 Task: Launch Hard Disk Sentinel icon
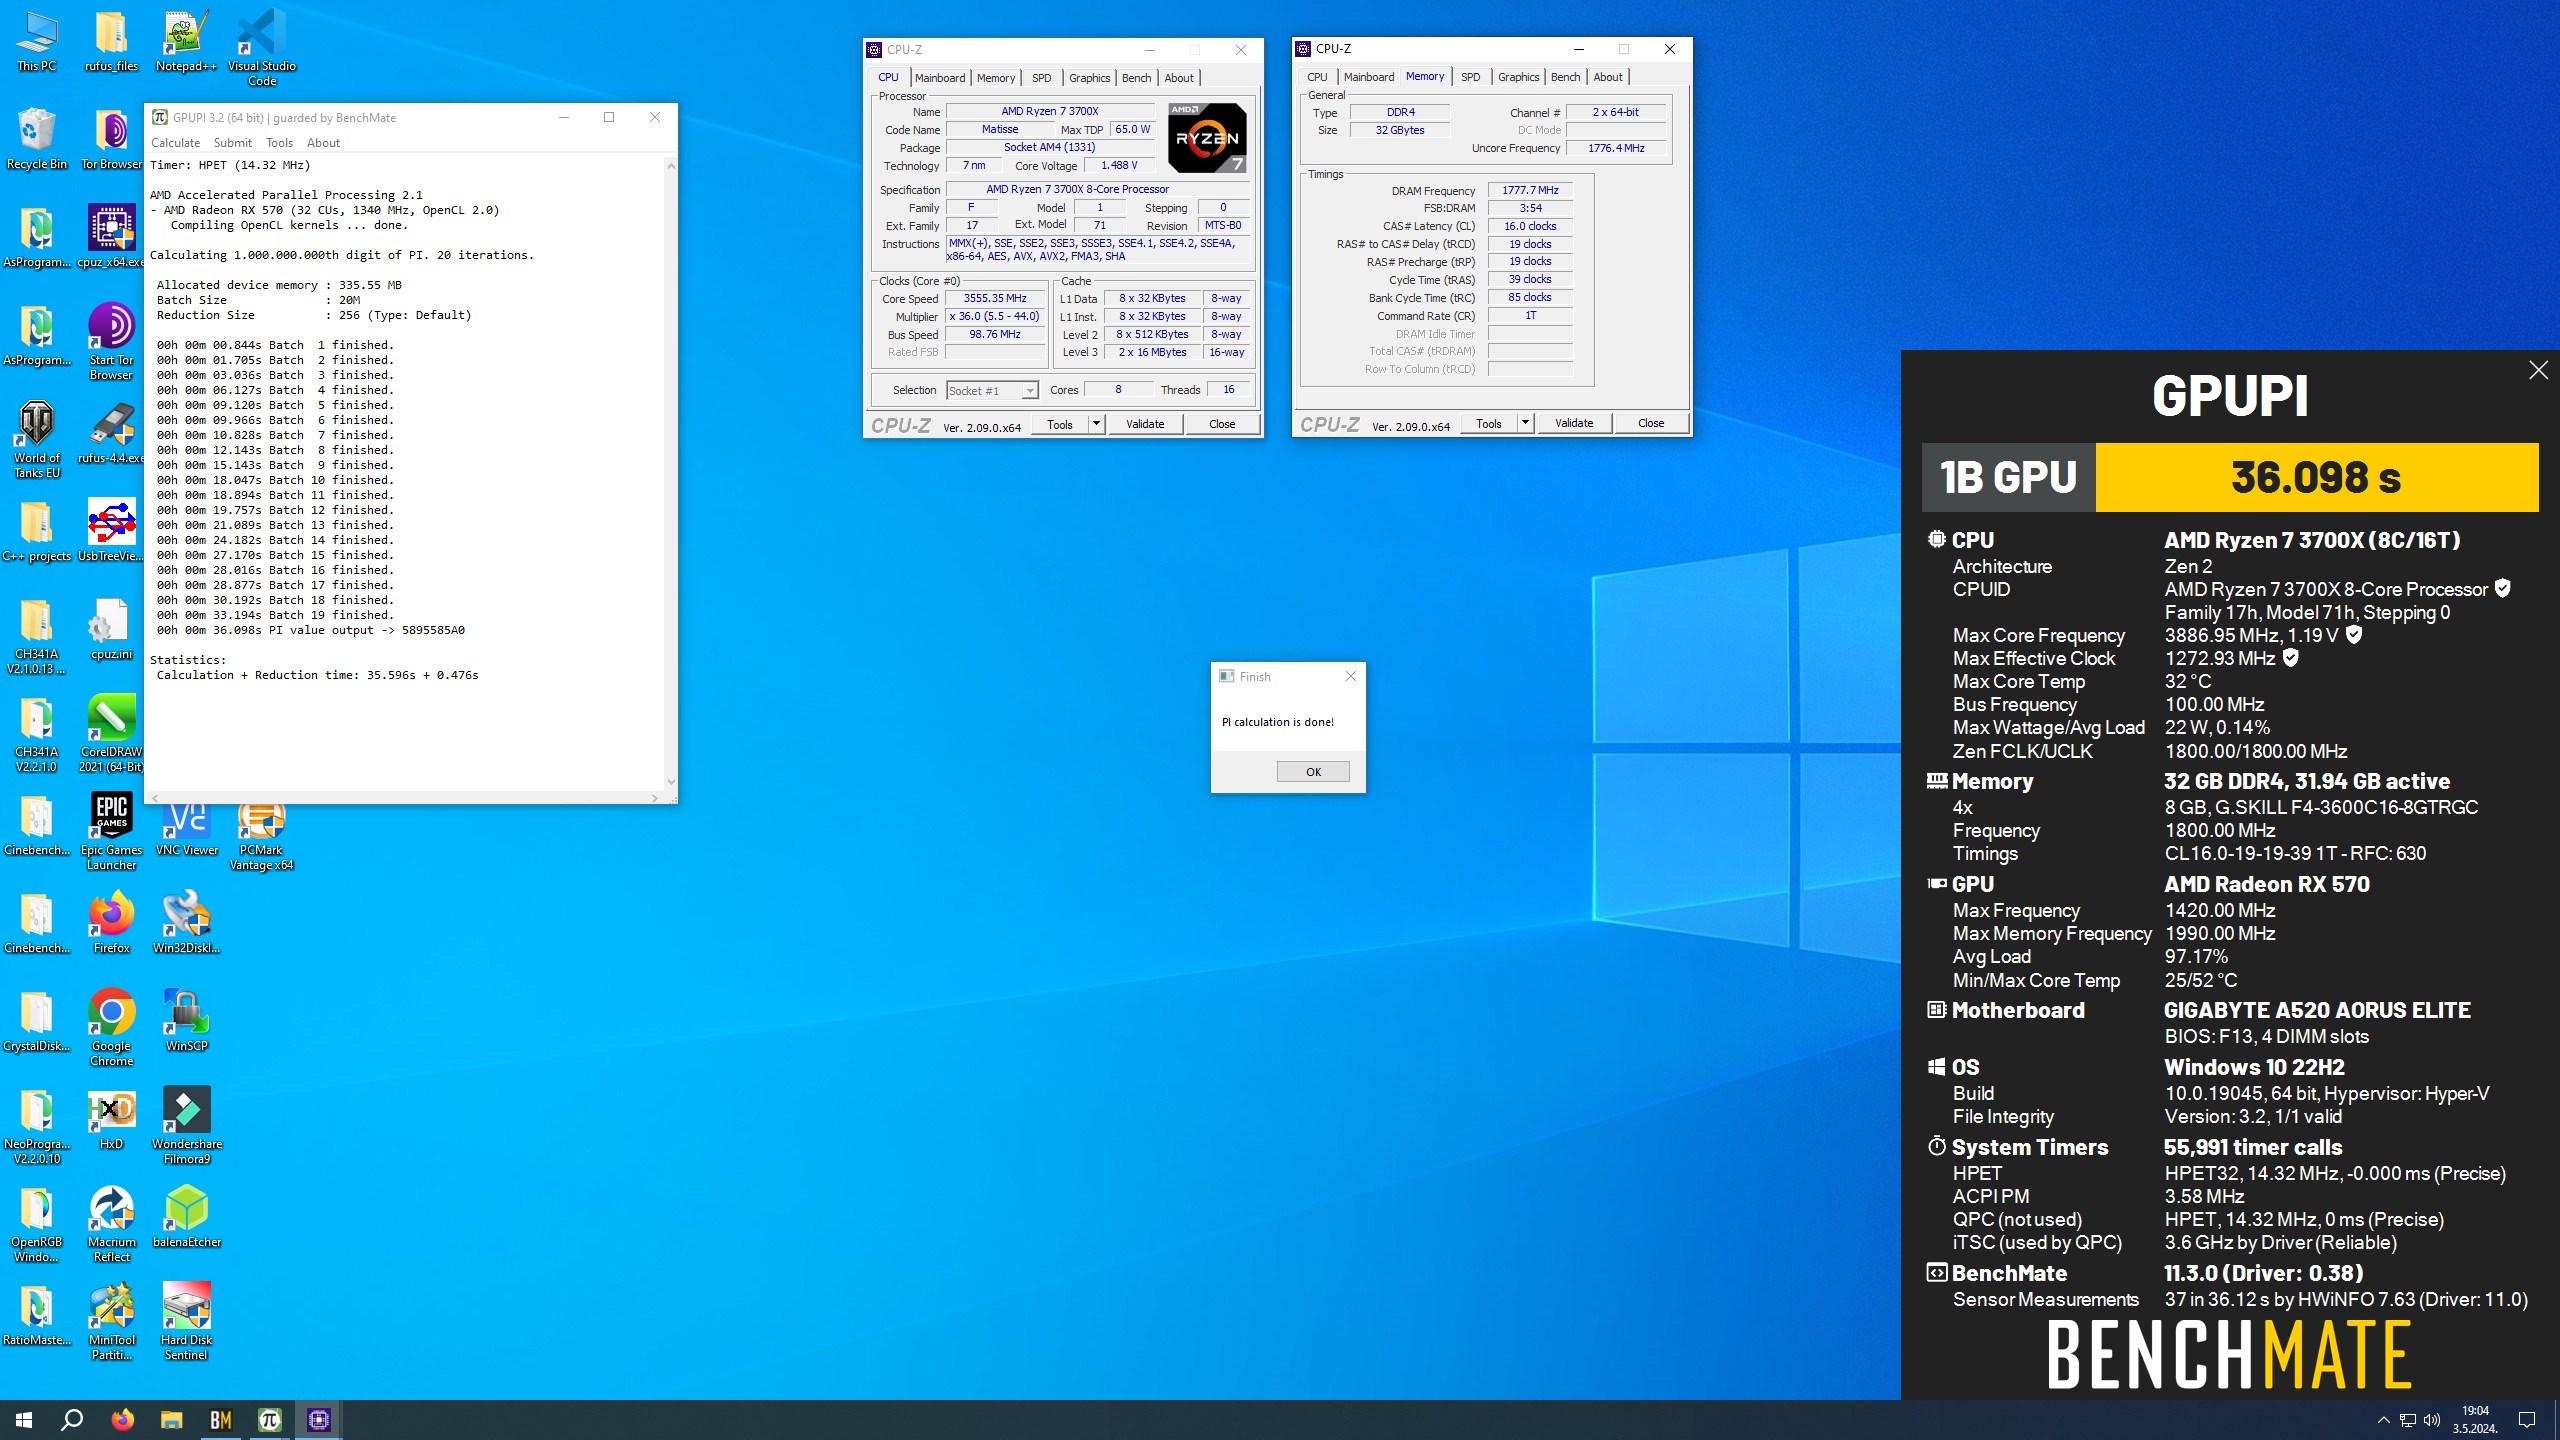[186, 1322]
